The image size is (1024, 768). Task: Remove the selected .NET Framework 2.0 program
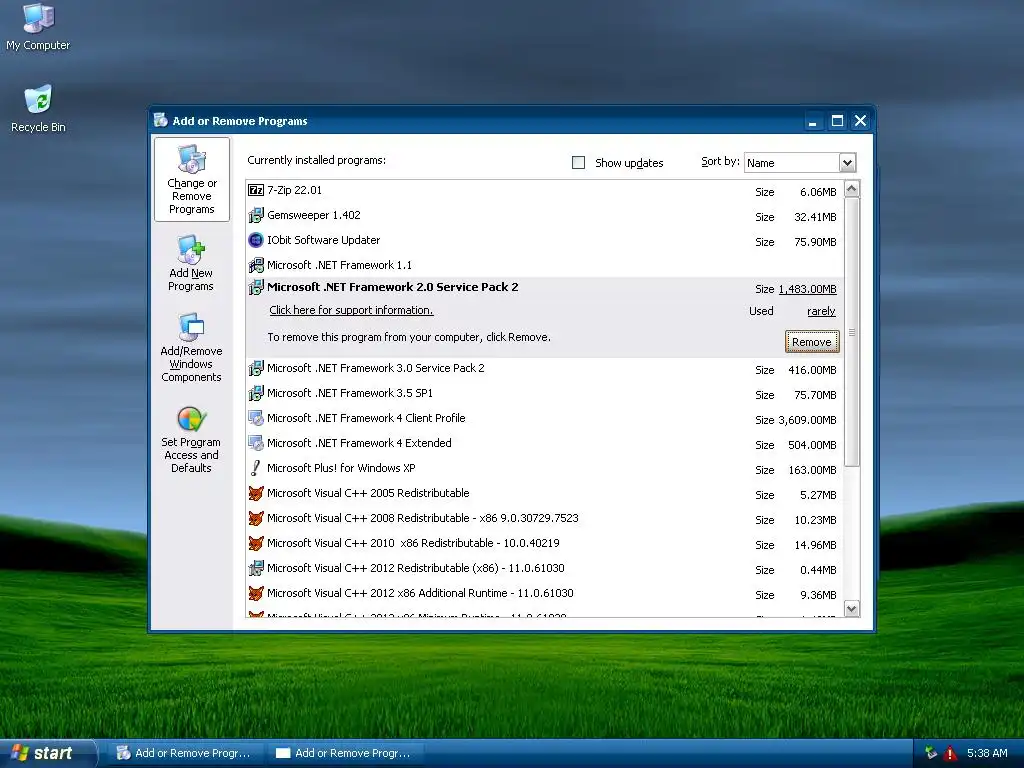812,342
